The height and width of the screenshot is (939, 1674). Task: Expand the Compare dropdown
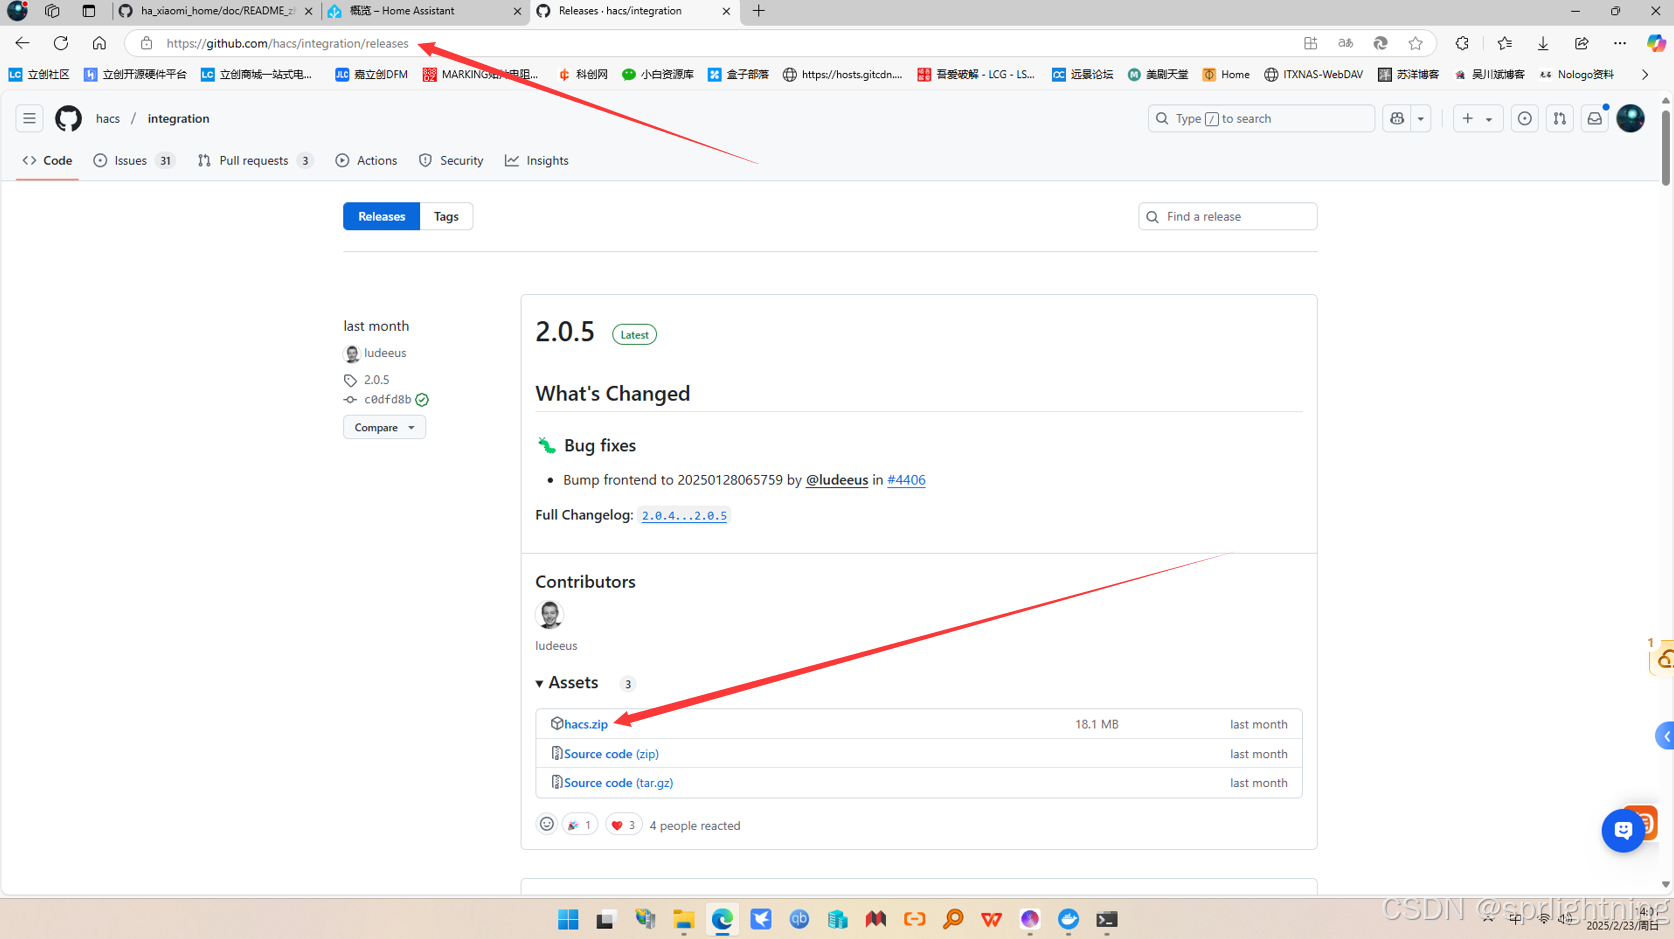(384, 427)
